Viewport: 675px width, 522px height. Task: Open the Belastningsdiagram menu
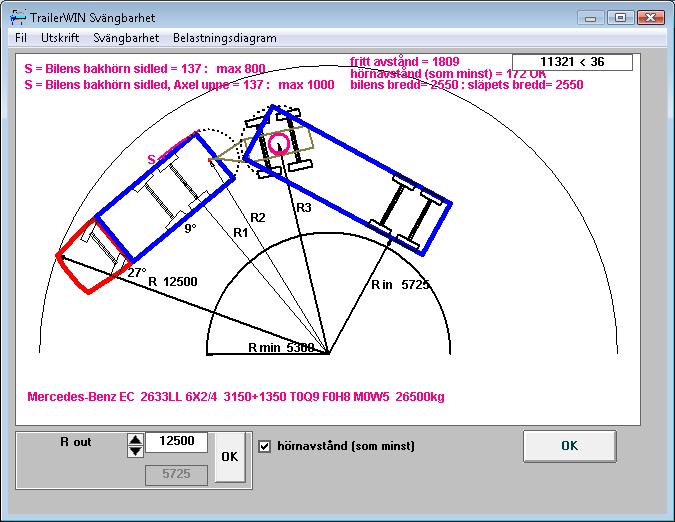click(x=225, y=38)
